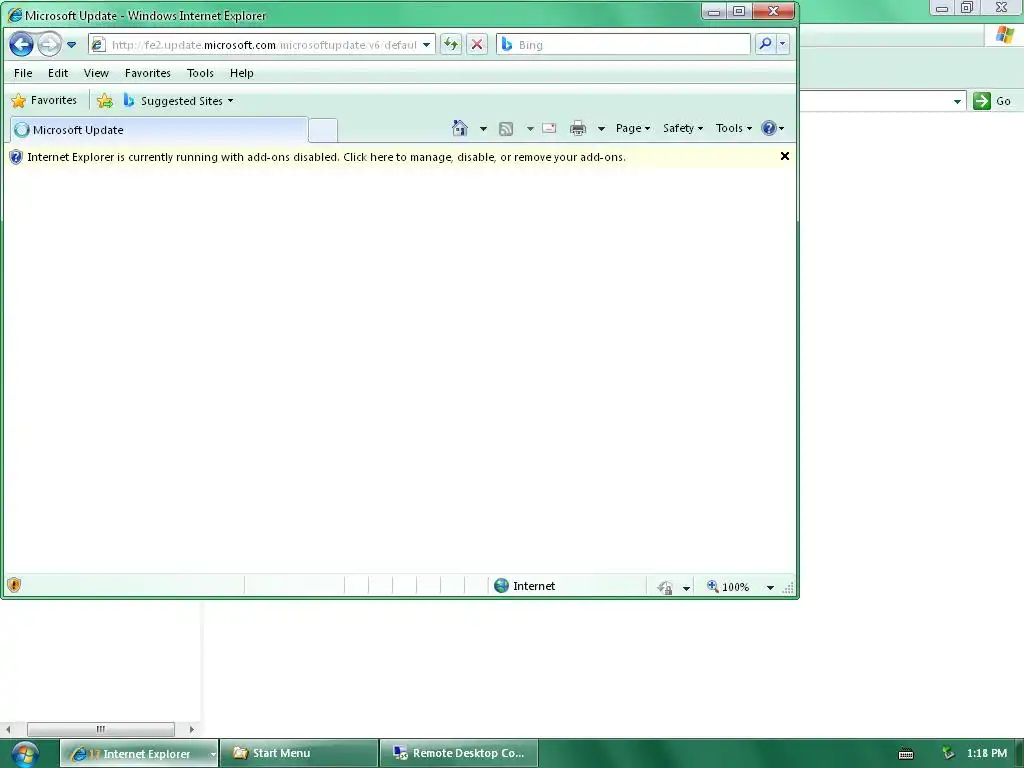This screenshot has height=768, width=1024.
Task: Click the blue Help question icon
Action: [773, 129]
